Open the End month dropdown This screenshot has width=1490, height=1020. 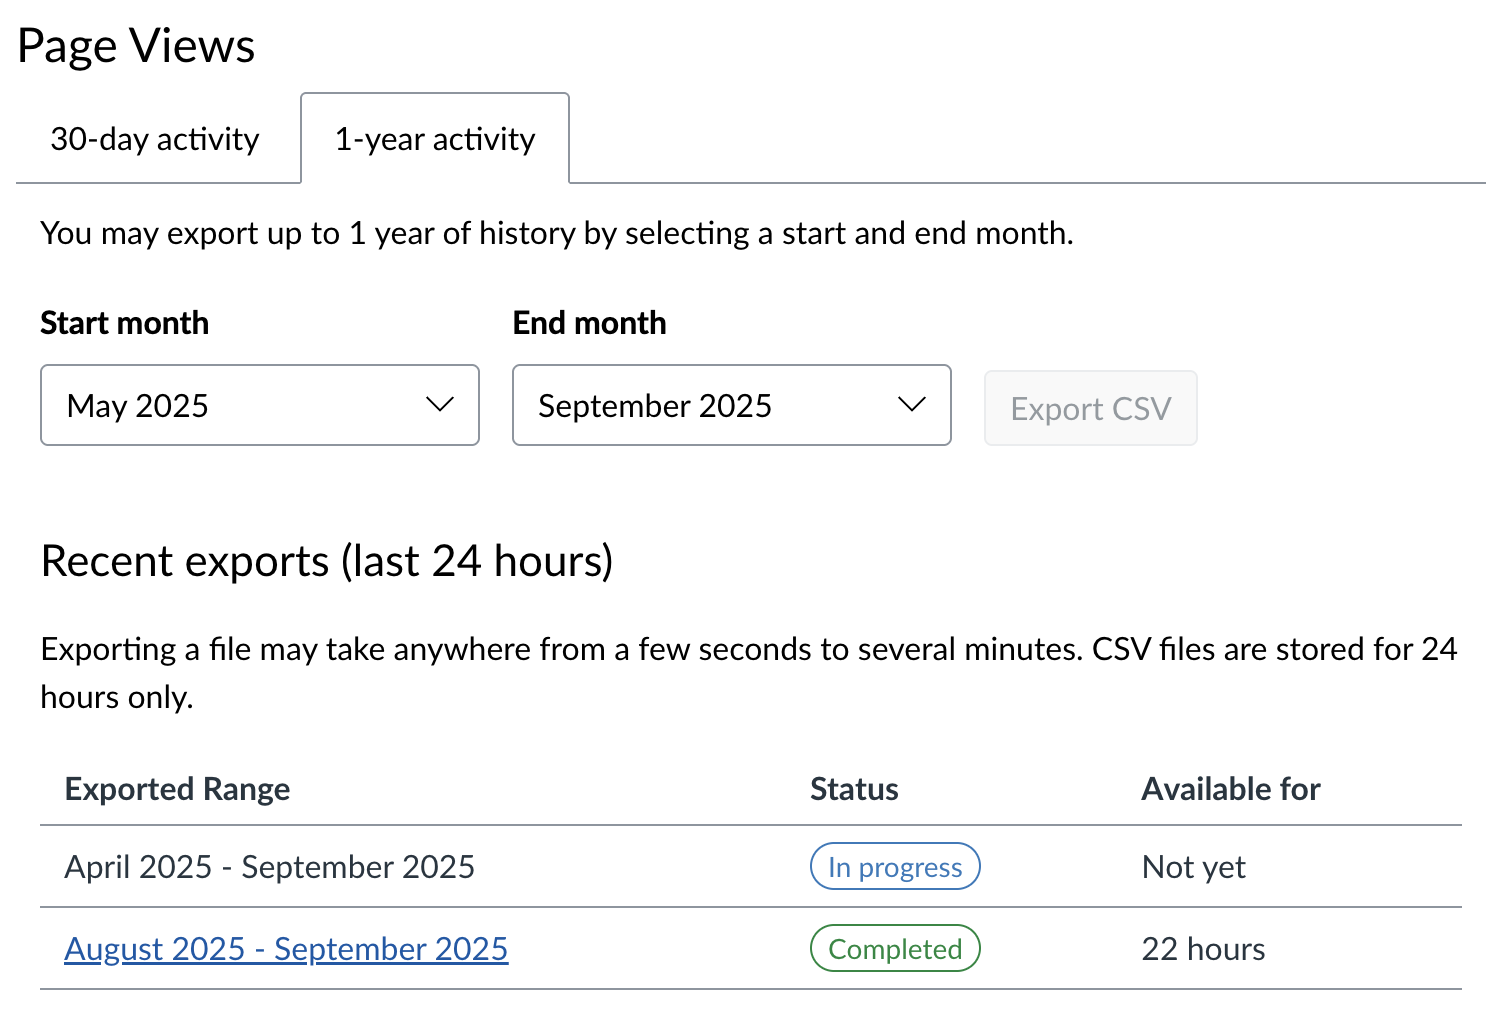tap(731, 405)
